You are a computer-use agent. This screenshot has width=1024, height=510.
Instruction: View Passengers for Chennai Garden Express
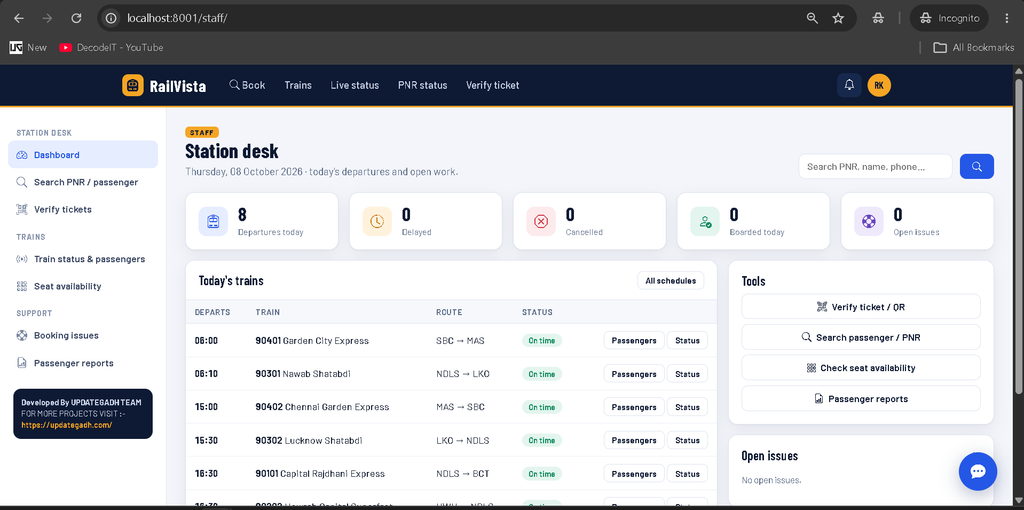(x=633, y=407)
